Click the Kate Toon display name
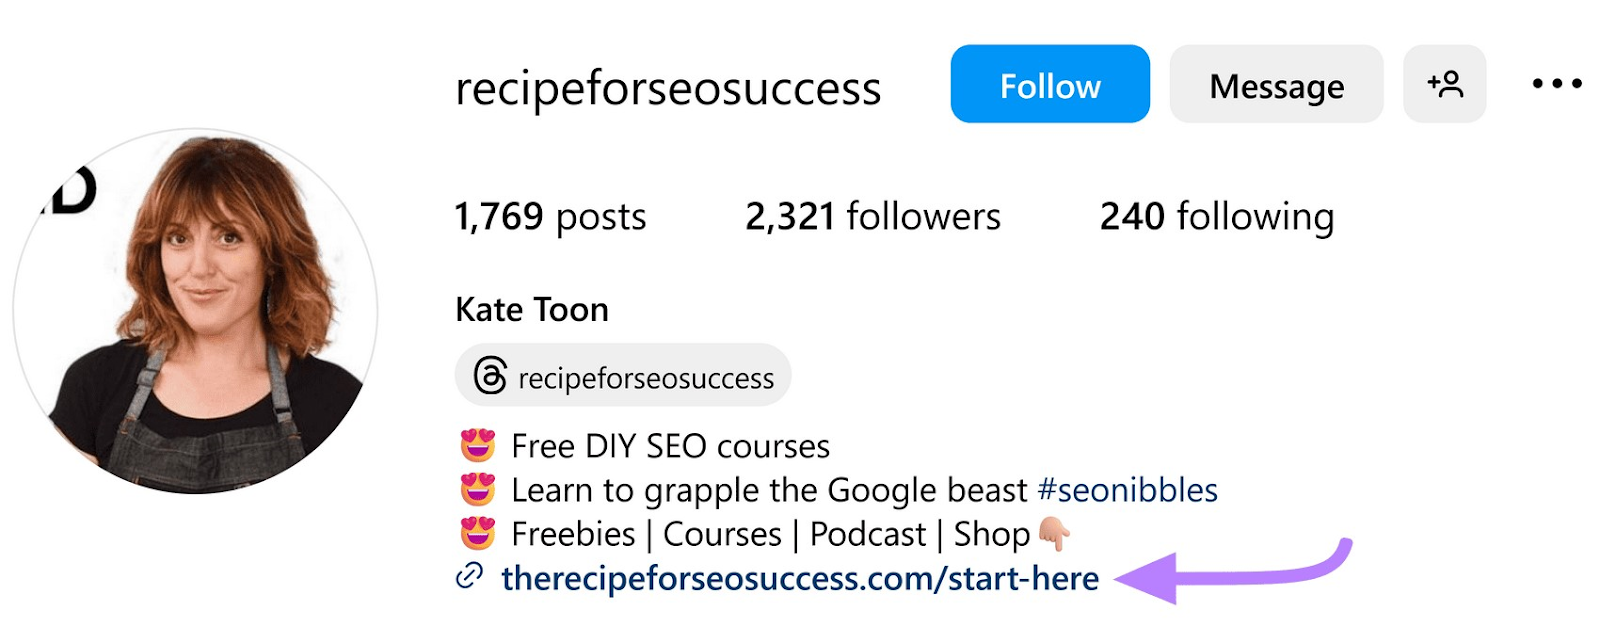 click(531, 309)
